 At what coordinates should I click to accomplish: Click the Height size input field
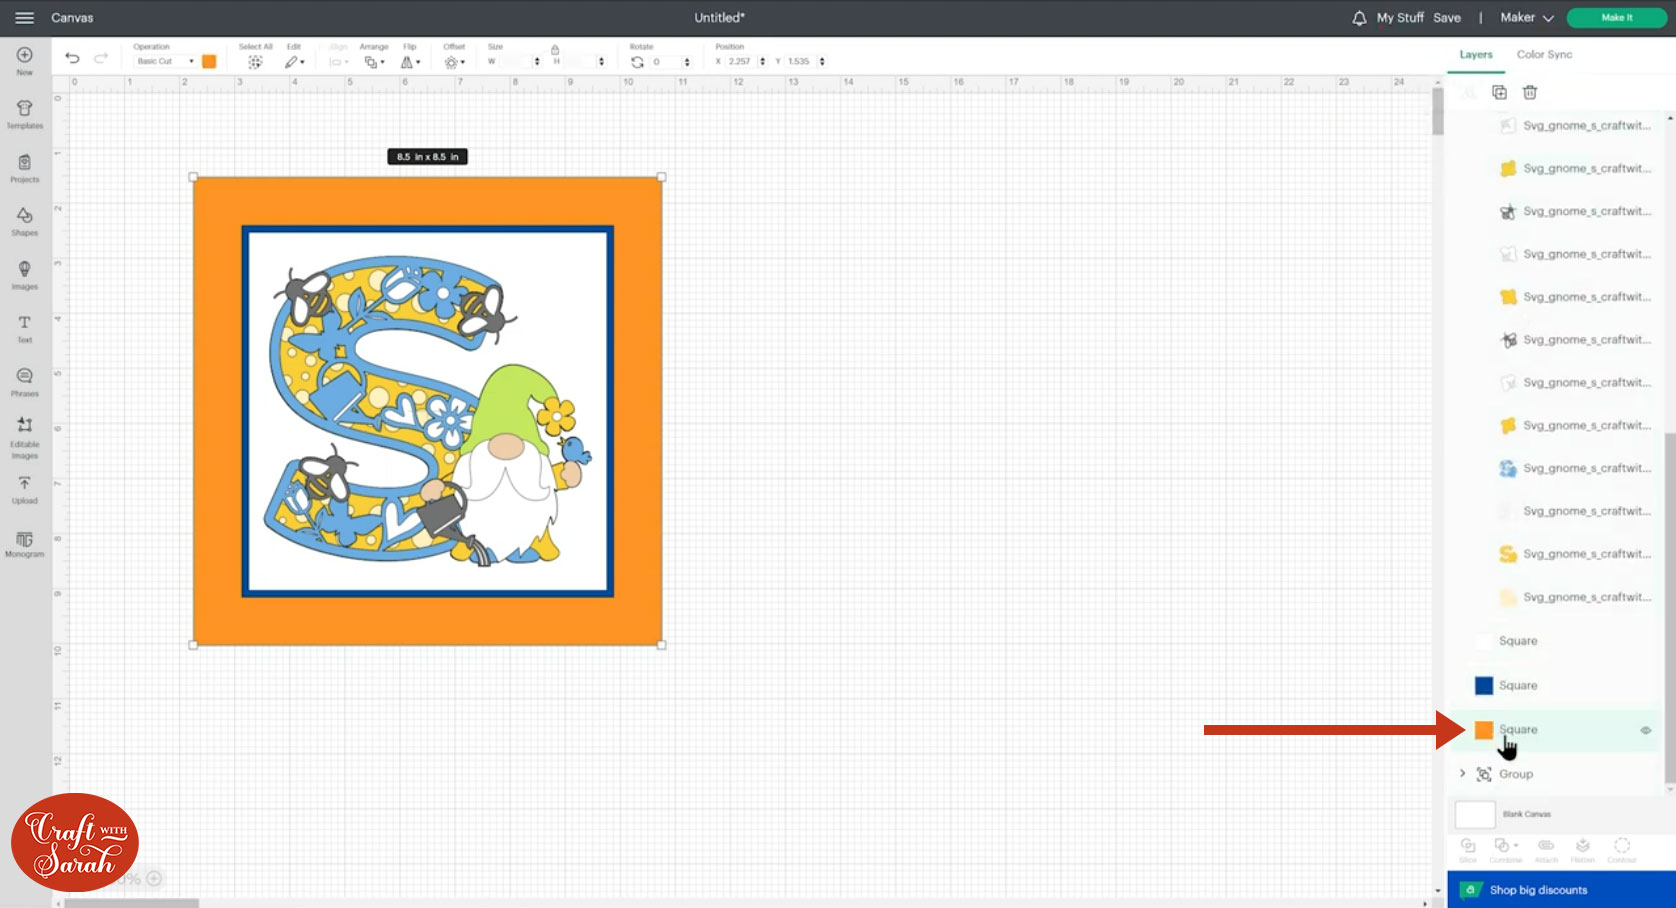point(581,62)
